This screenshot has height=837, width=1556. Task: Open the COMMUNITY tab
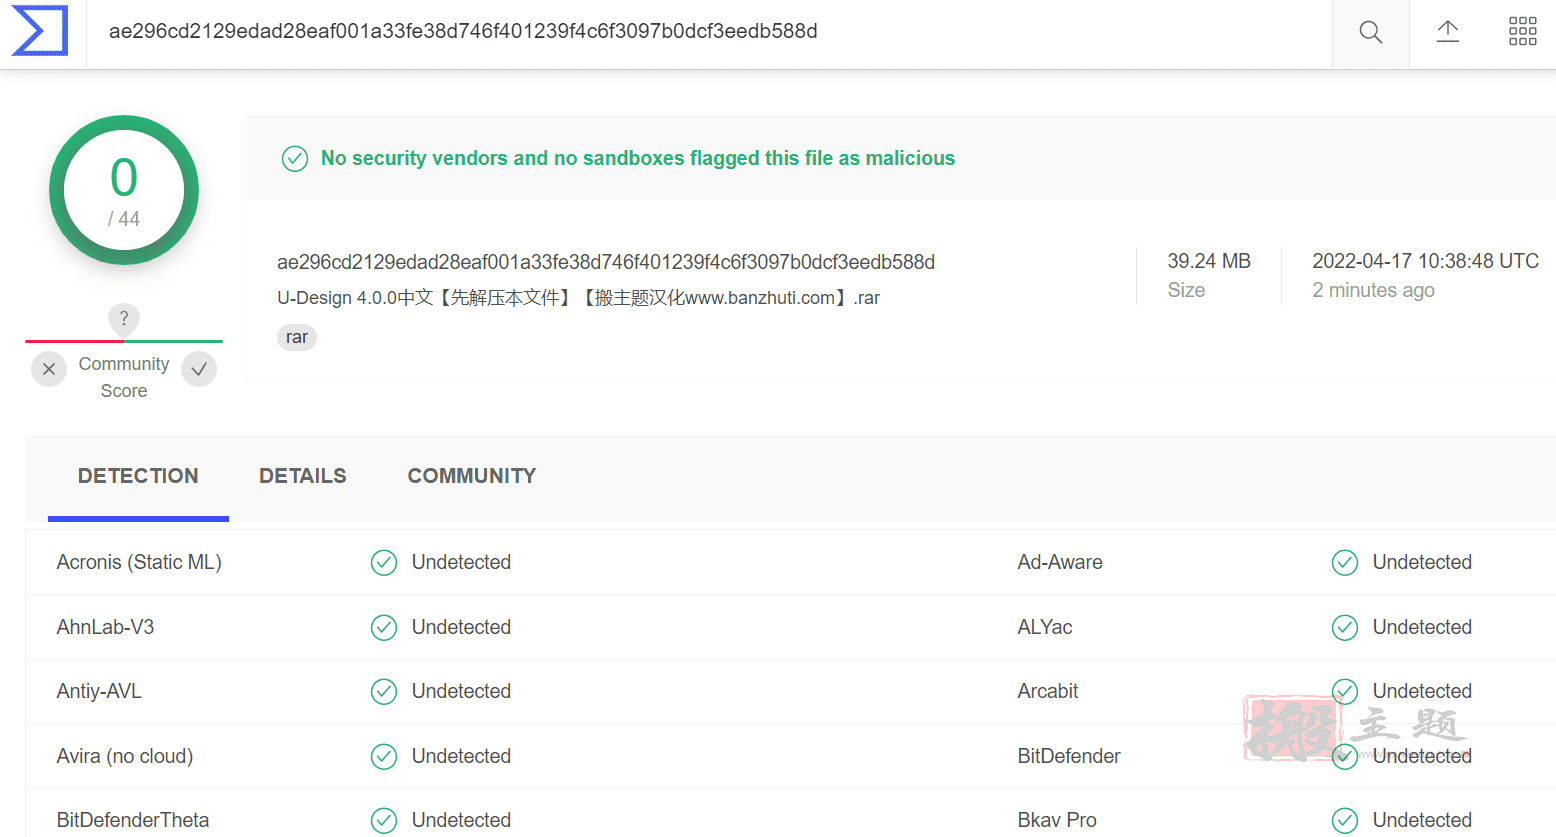pos(472,476)
